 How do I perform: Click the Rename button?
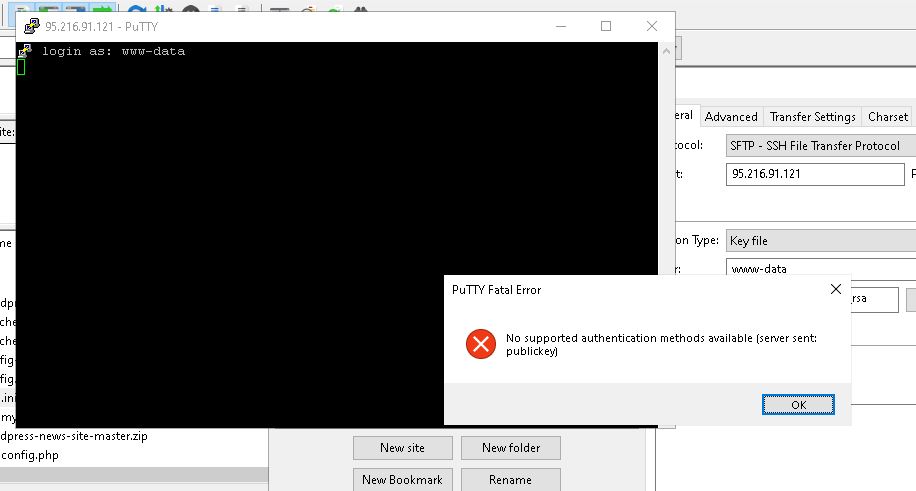tap(510, 480)
